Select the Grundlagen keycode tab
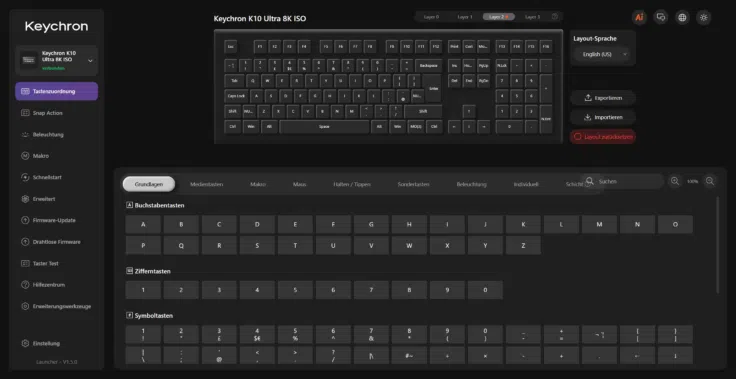736x379 pixels. (x=149, y=184)
